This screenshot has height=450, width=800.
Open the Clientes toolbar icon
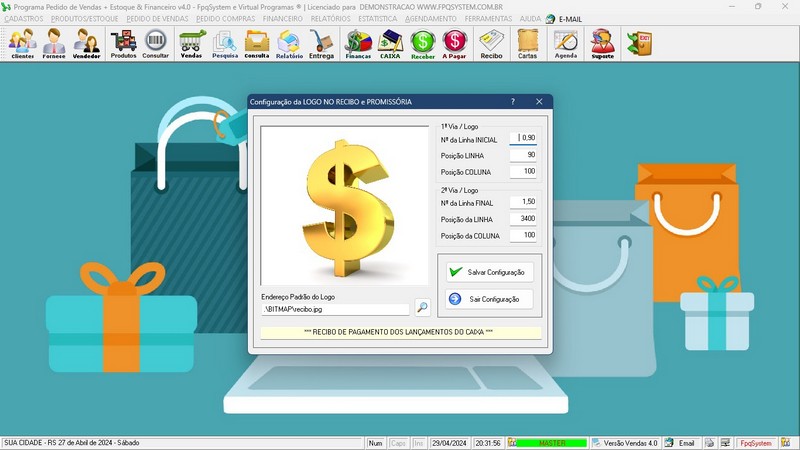[x=22, y=44]
